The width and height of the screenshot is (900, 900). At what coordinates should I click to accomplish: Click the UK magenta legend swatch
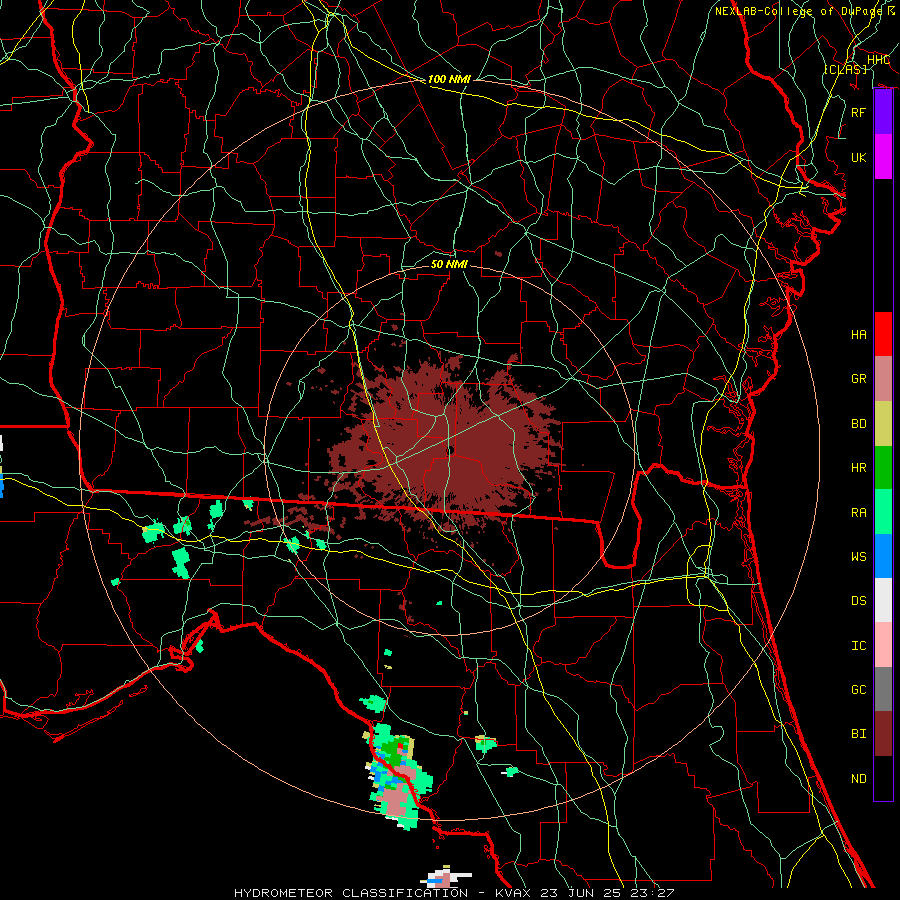pos(883,157)
